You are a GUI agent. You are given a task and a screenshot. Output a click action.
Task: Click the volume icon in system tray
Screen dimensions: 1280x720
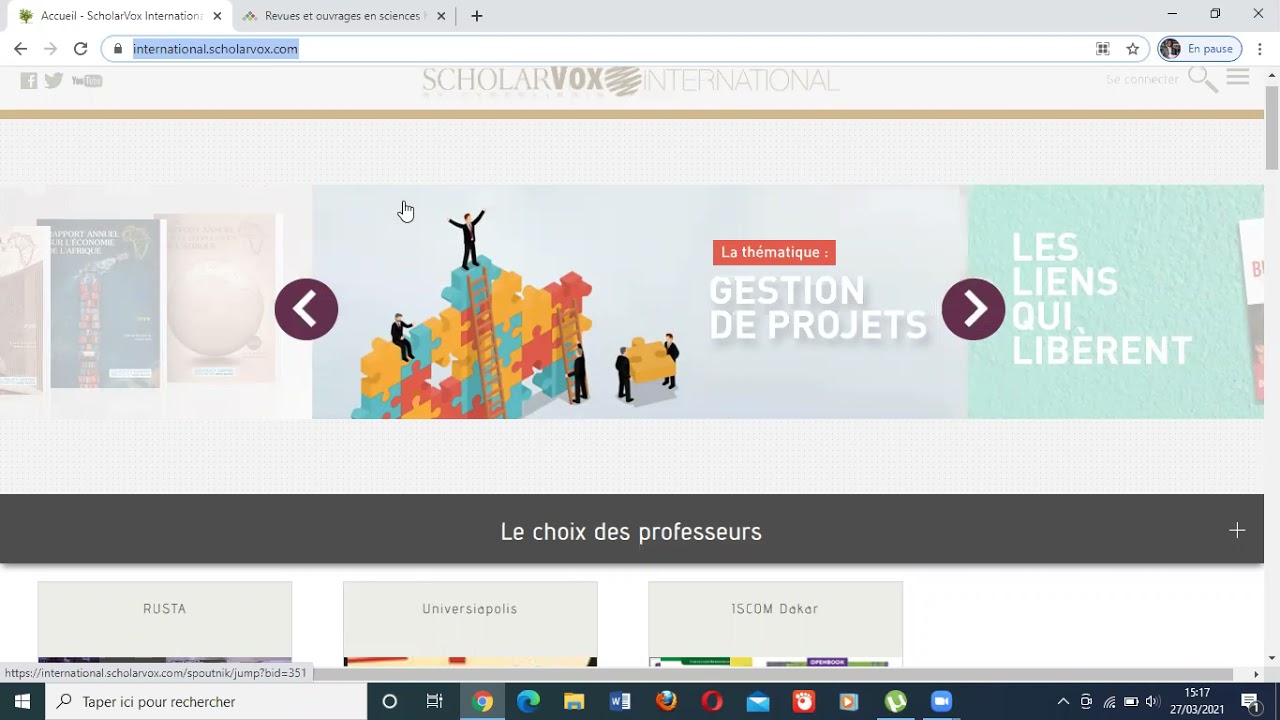(x=1152, y=702)
